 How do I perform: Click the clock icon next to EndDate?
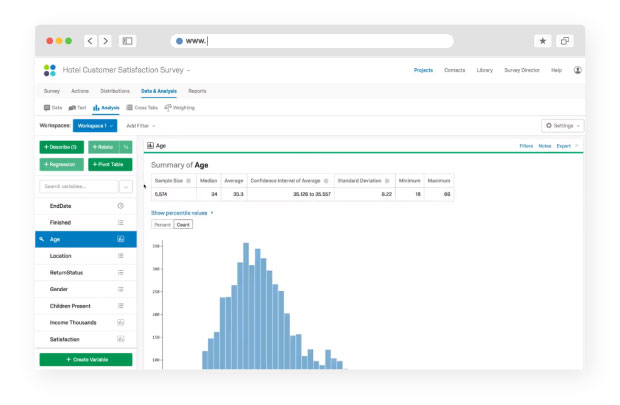point(120,206)
